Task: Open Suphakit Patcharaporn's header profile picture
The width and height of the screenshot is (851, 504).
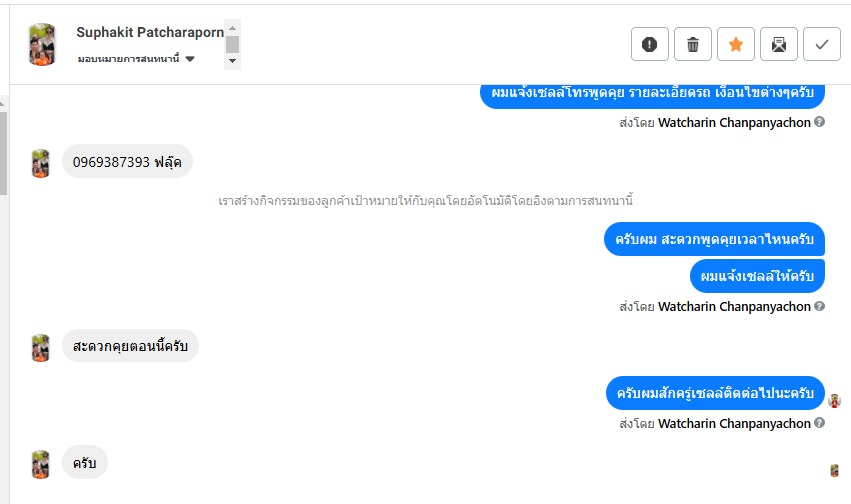Action: pos(42,44)
